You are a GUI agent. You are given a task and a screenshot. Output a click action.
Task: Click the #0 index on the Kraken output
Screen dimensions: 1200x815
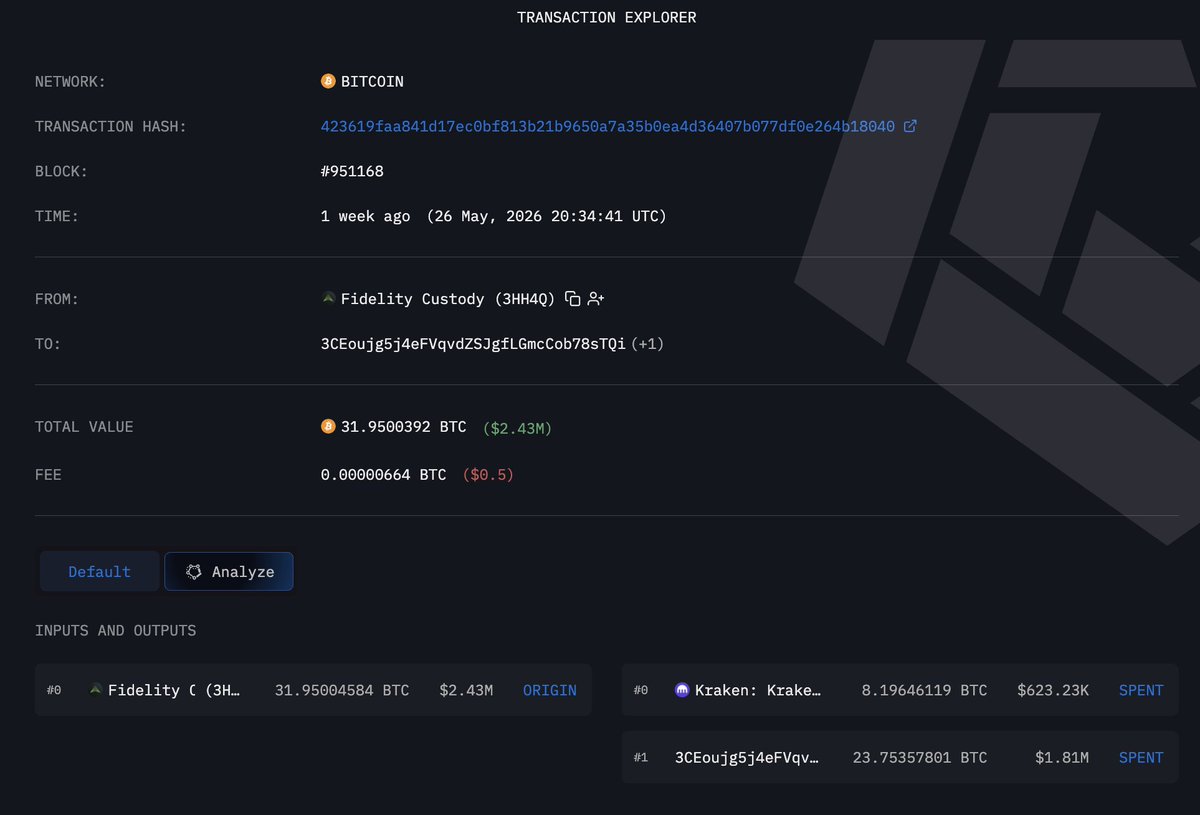coord(641,690)
